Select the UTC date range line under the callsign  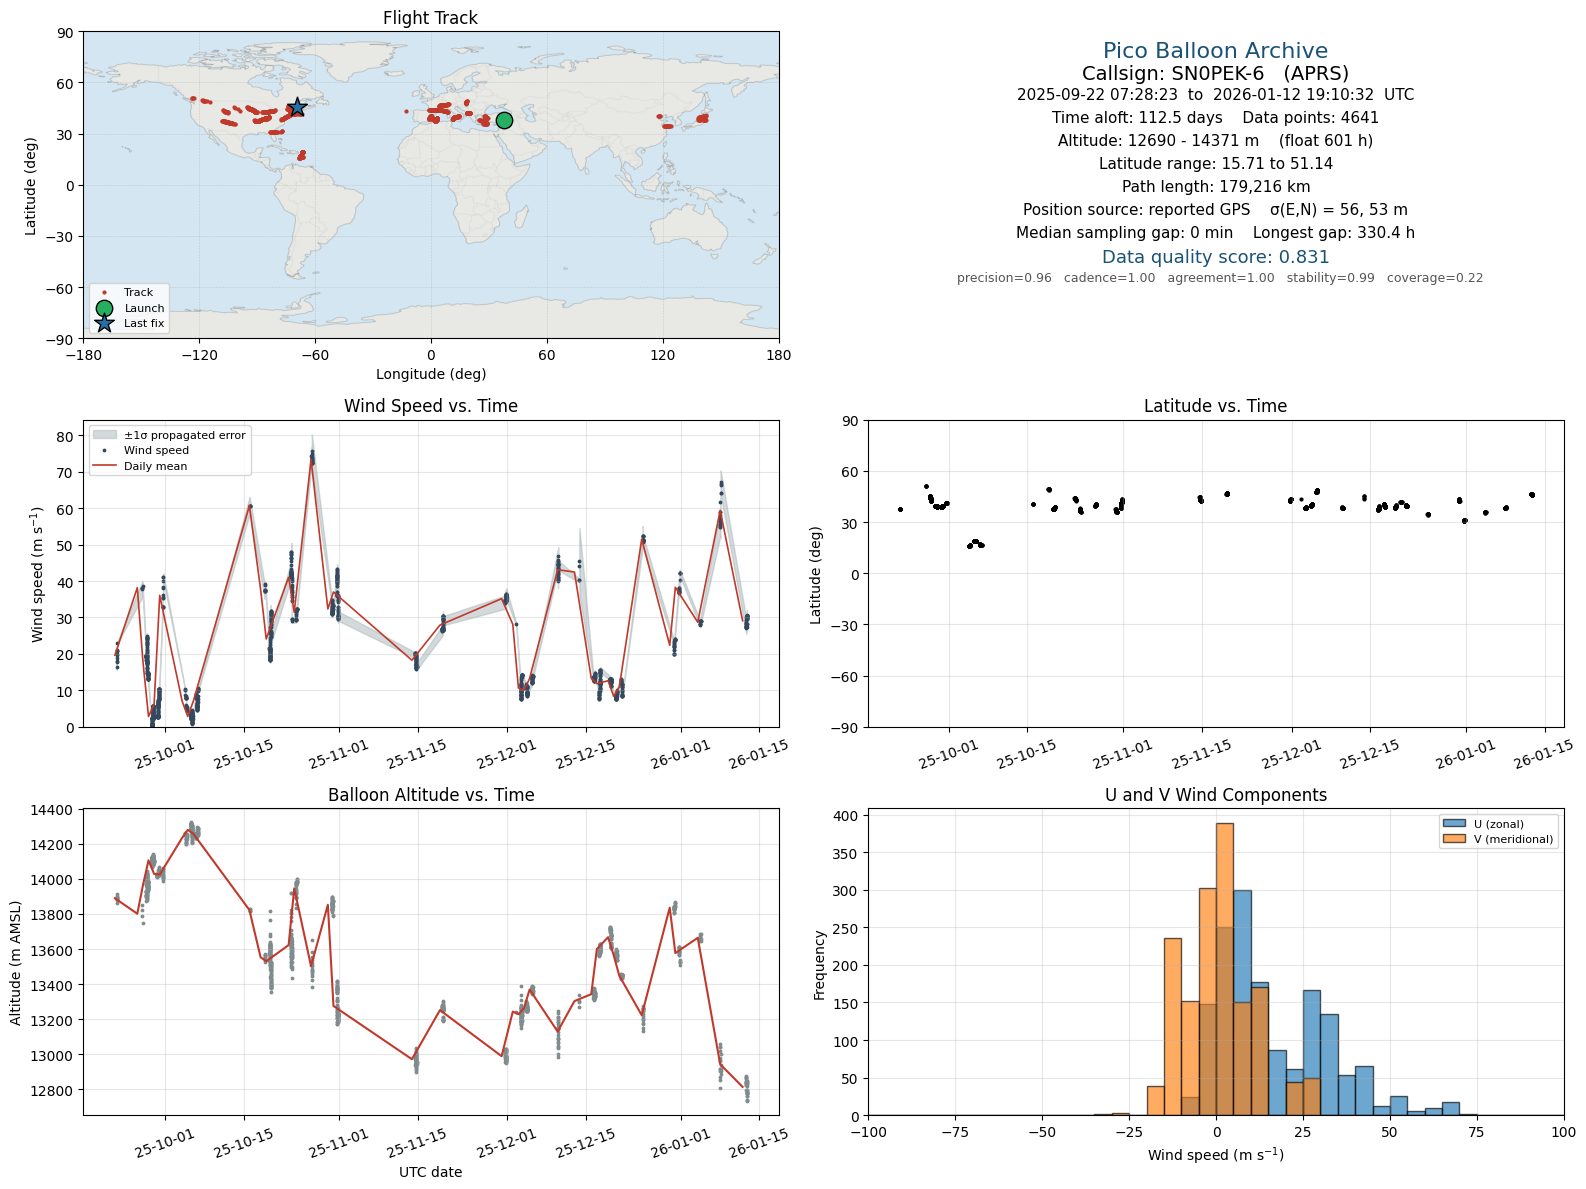(1216, 95)
